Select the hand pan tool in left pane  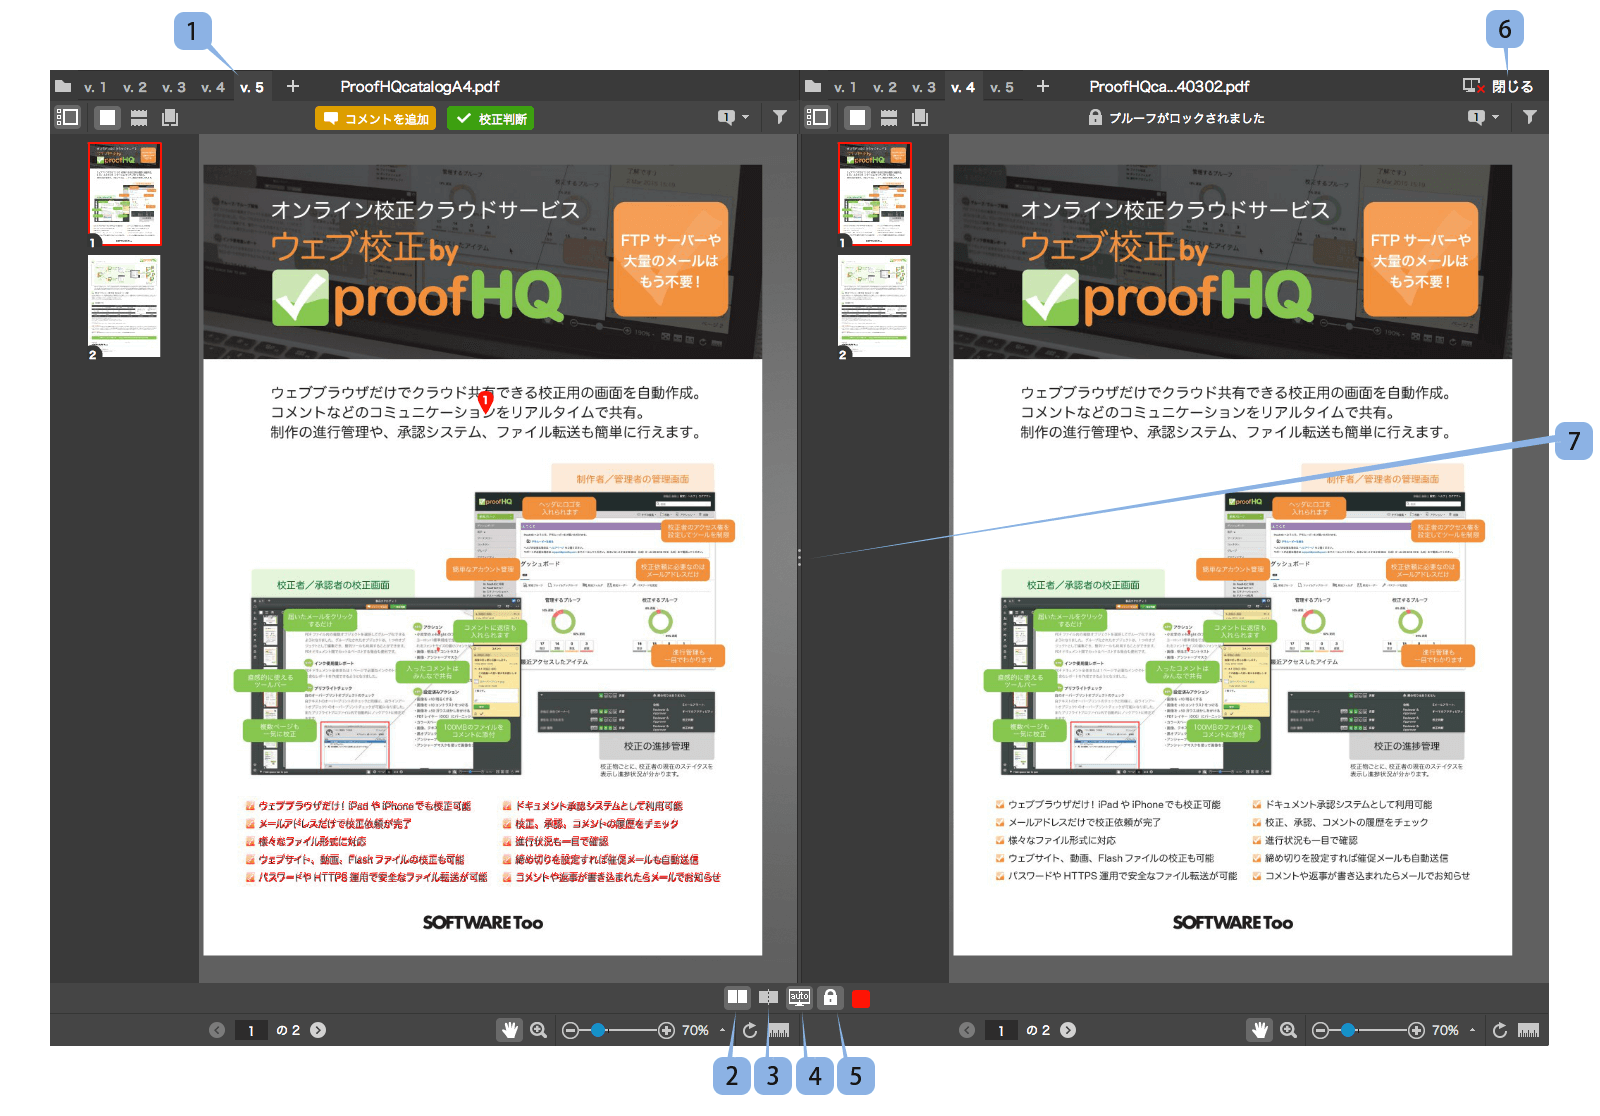[510, 1030]
